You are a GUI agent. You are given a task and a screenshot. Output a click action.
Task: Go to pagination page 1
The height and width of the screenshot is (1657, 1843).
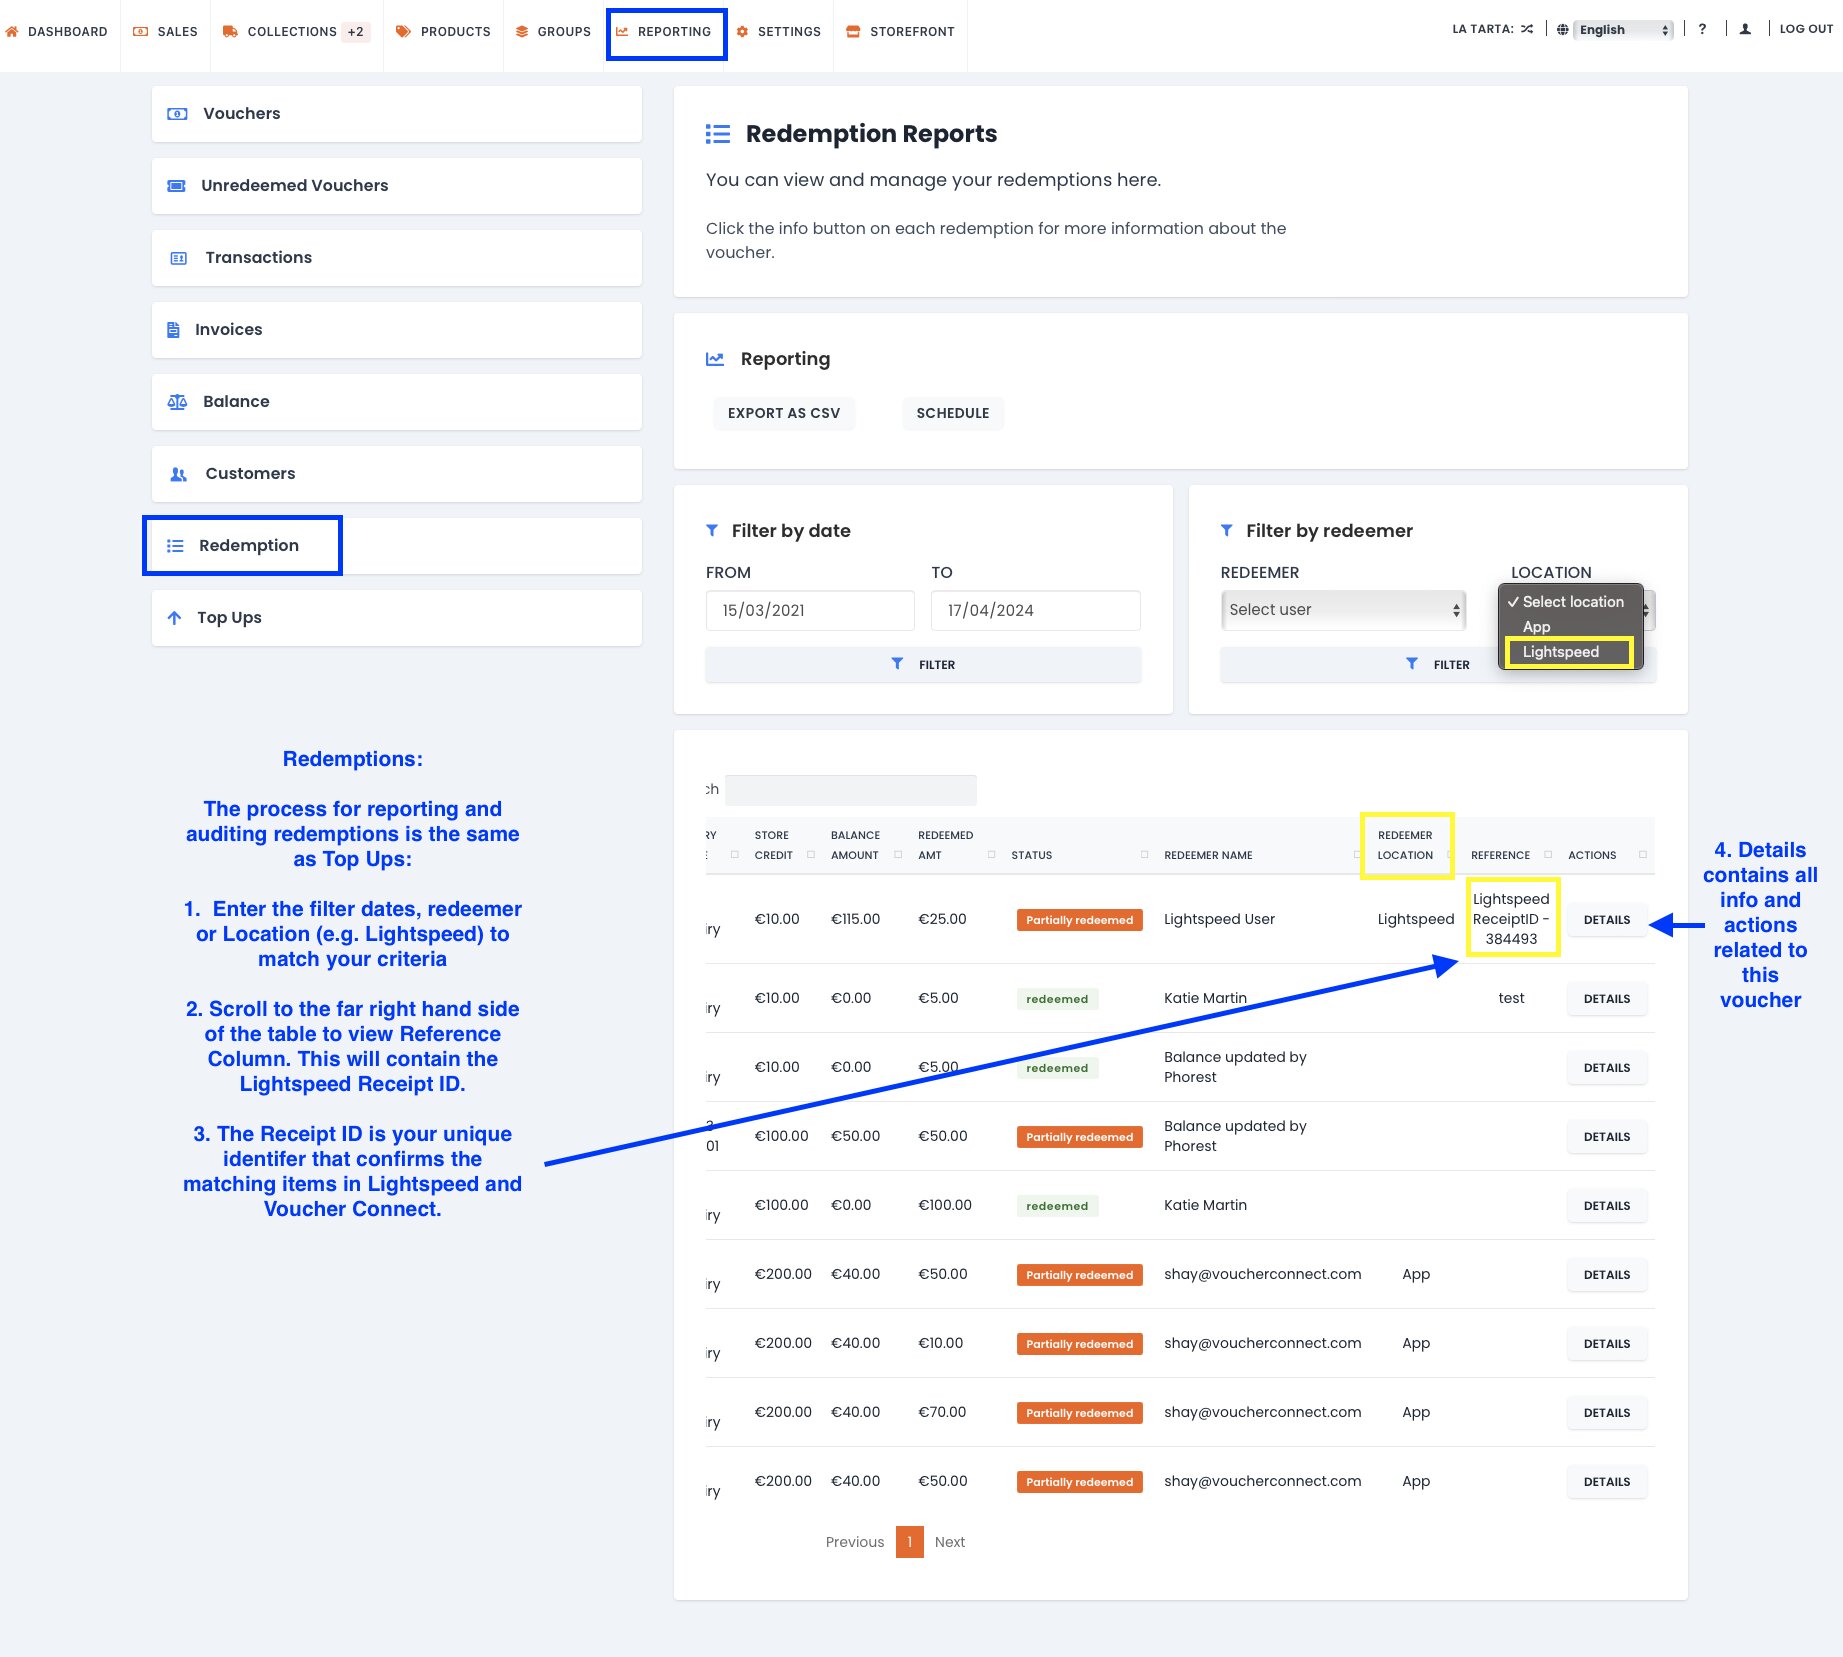pyautogui.click(x=909, y=1542)
